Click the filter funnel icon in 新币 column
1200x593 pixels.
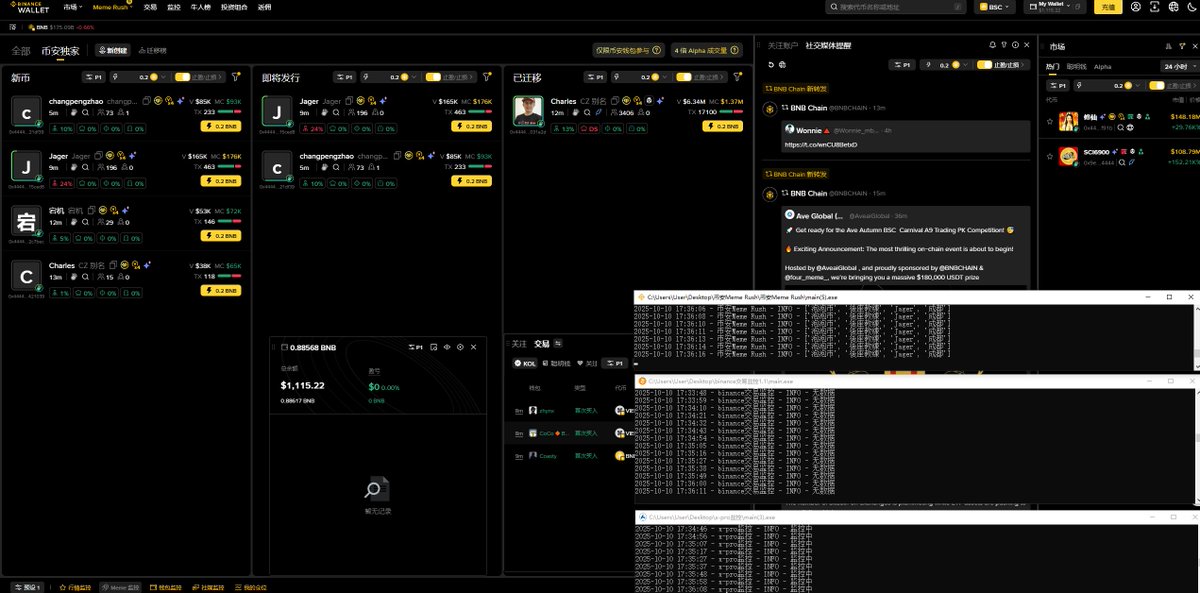tap(236, 76)
